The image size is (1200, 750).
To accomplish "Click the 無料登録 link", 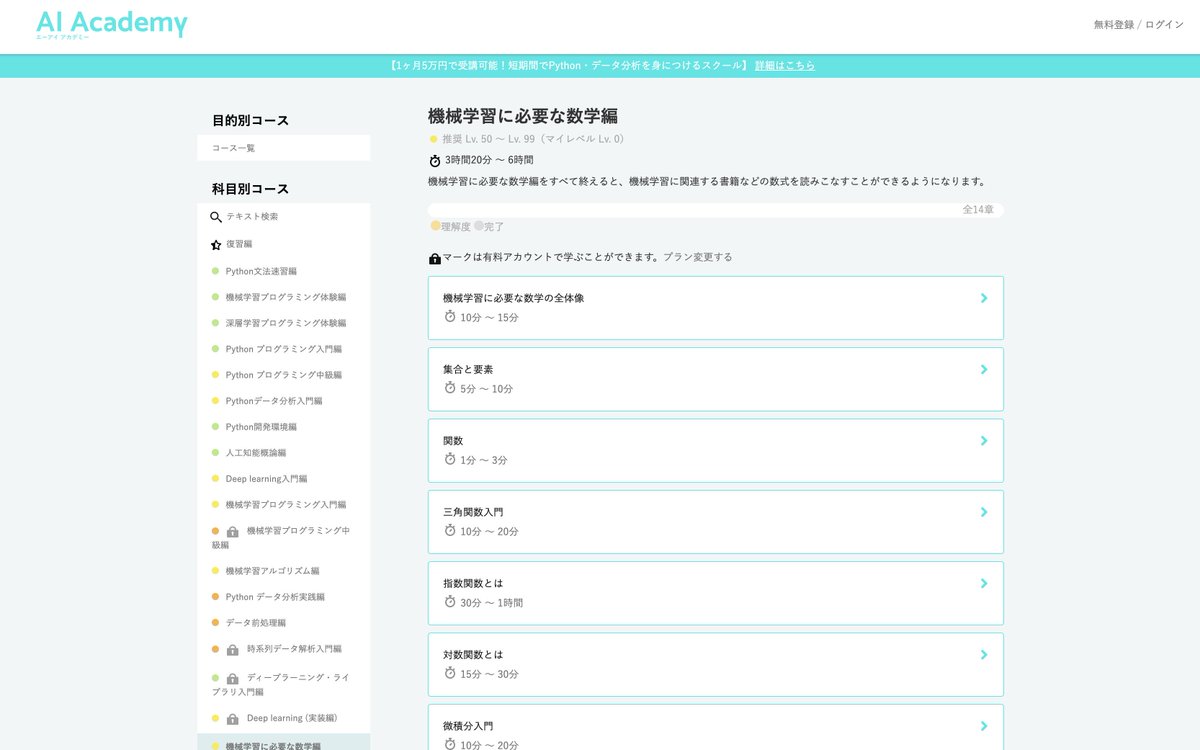I will (x=1114, y=25).
